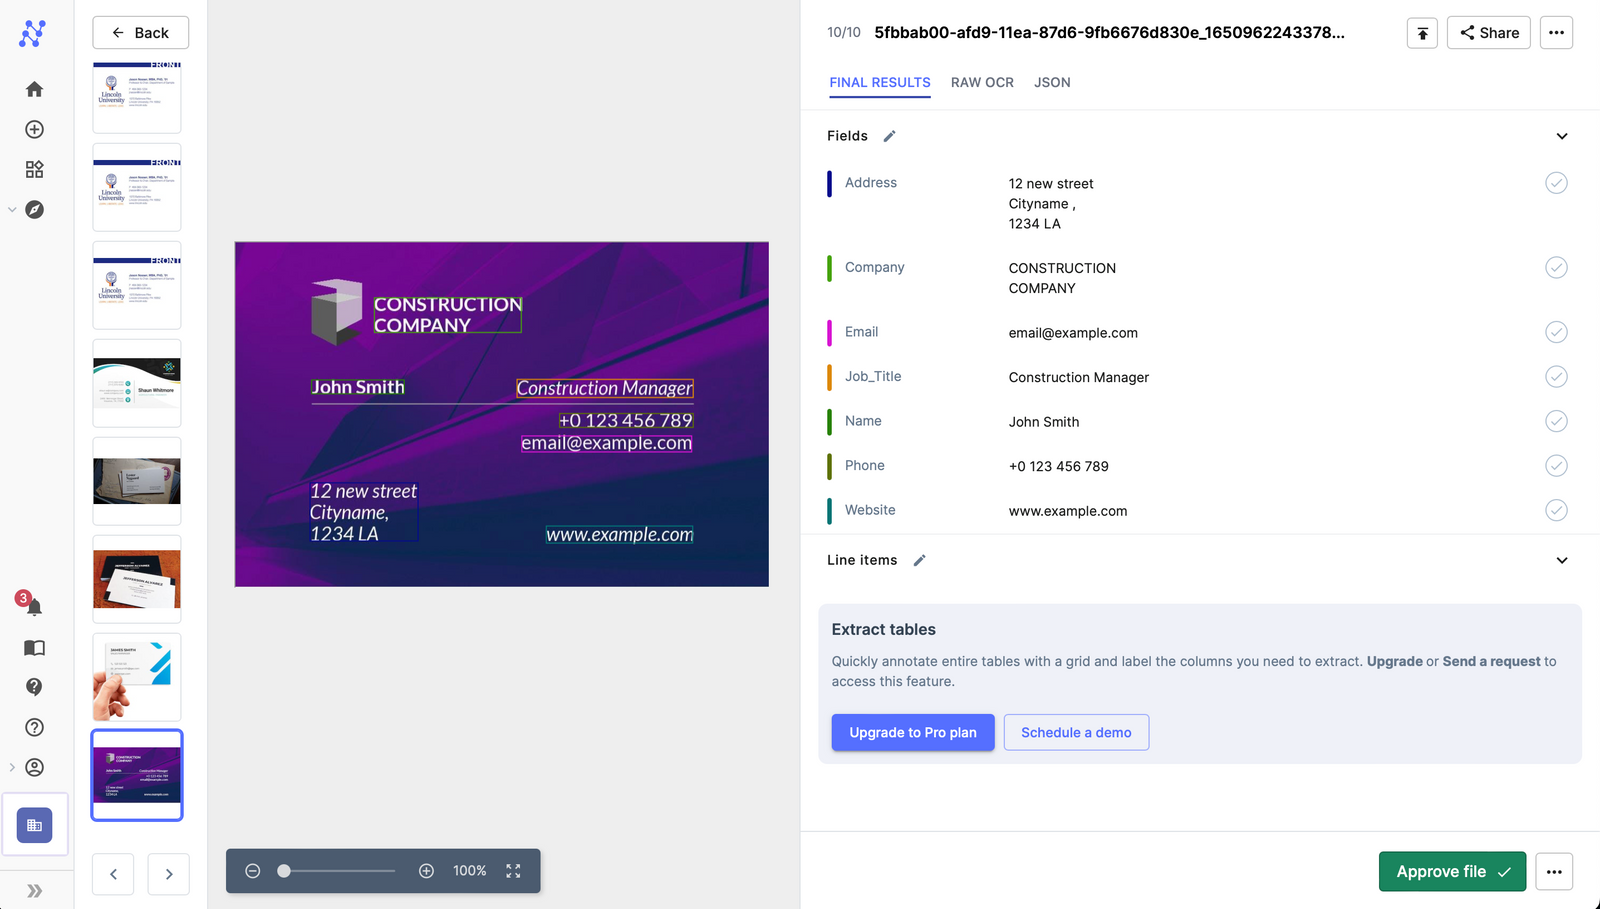Expand the Line items section
1600x909 pixels.
click(1561, 560)
